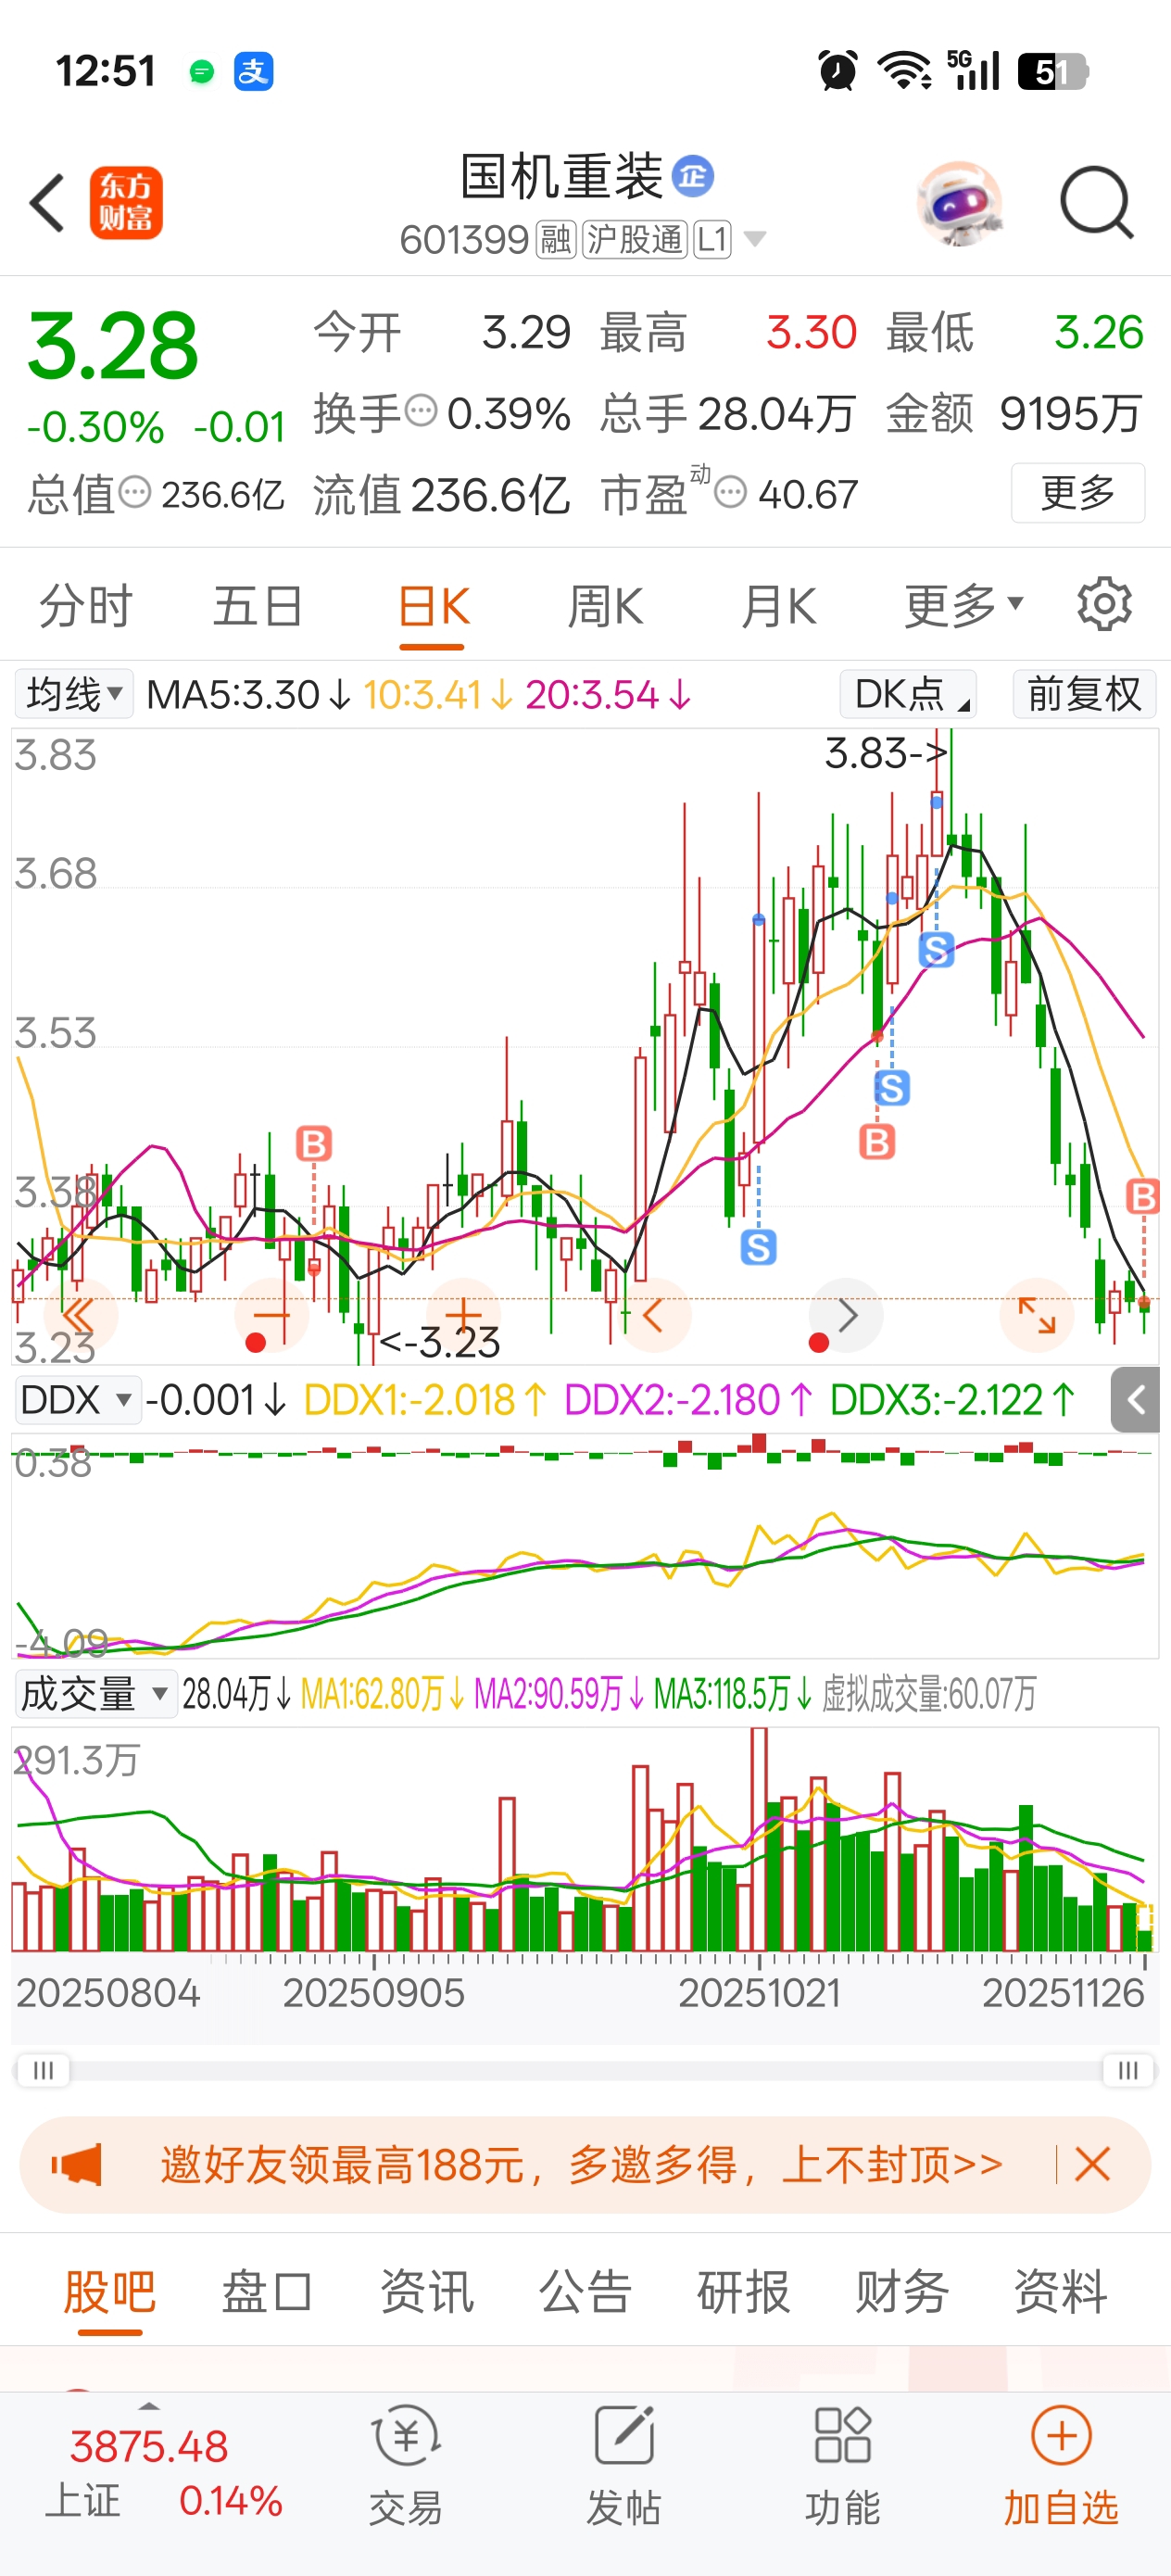The width and height of the screenshot is (1171, 2576).
Task: Tap the timeline range slider track
Action: (585, 2070)
